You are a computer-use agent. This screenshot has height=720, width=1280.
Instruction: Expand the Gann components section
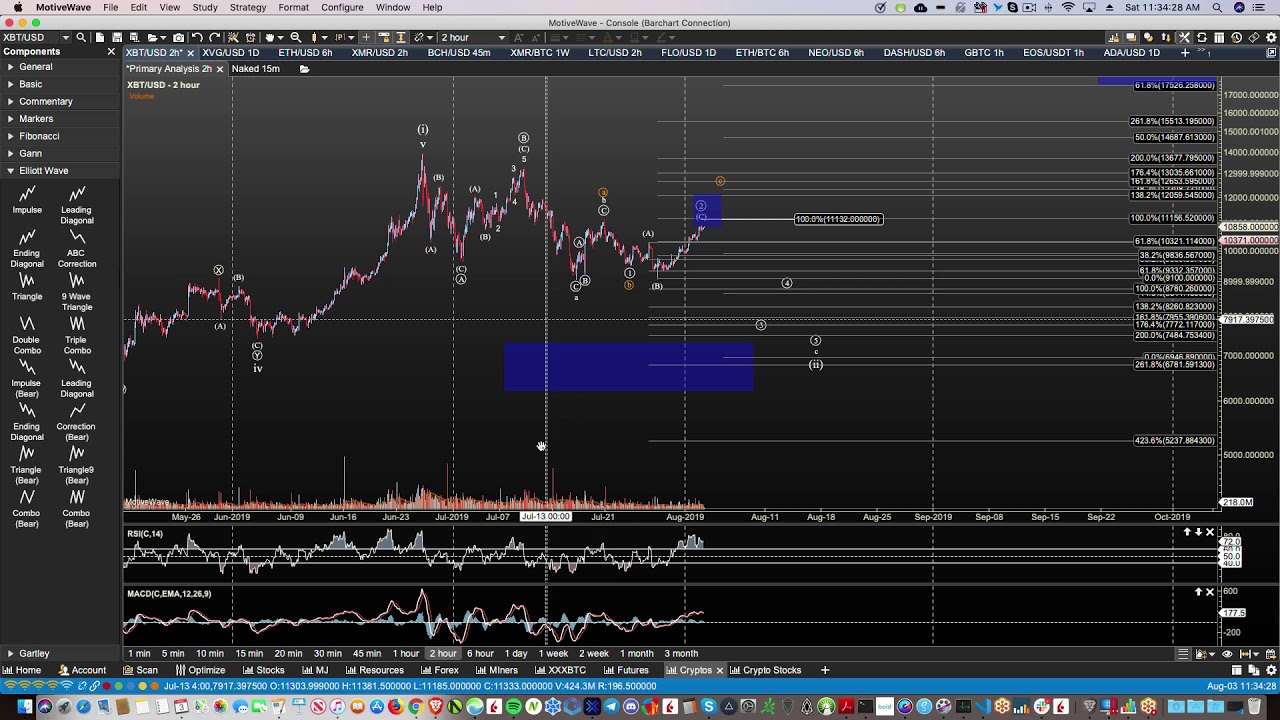click(x=60, y=153)
